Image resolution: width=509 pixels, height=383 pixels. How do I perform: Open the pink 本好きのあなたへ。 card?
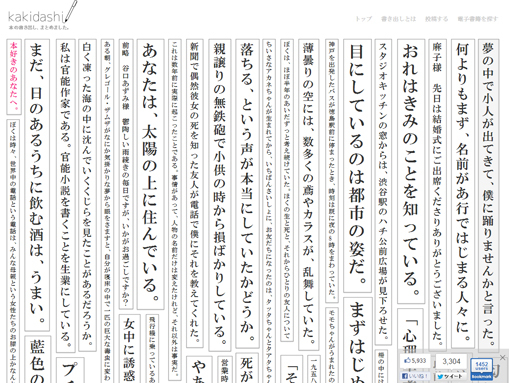coord(14,77)
